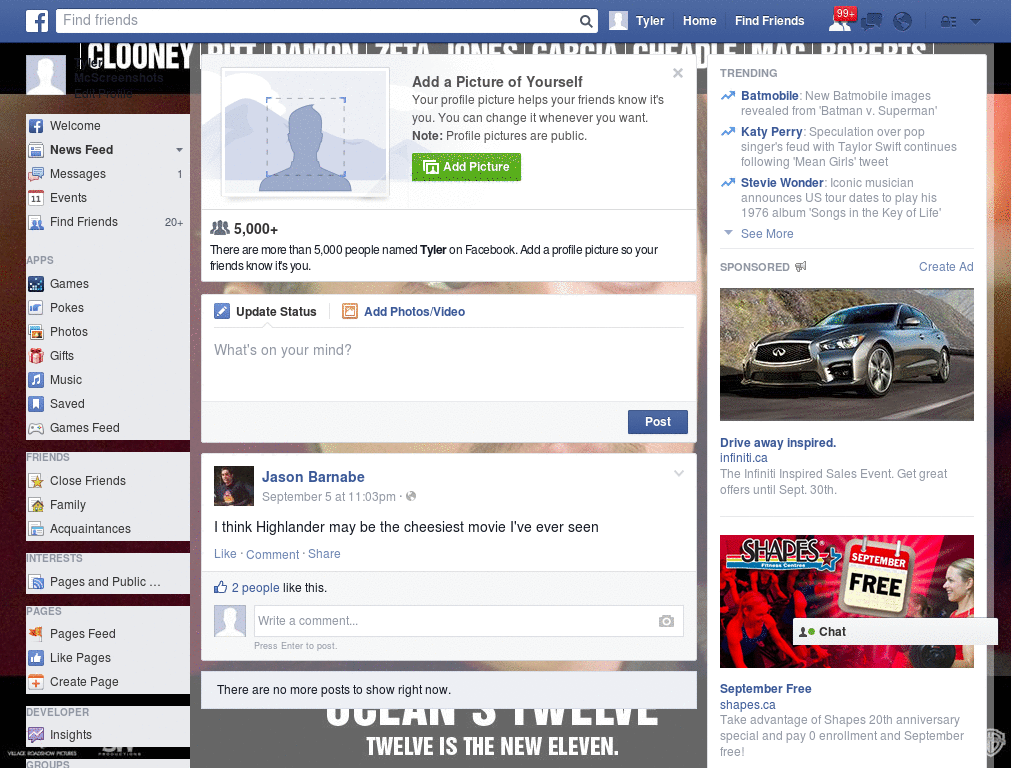Open the messages chat bubbles icon
This screenshot has width=1024, height=768.
click(x=871, y=22)
